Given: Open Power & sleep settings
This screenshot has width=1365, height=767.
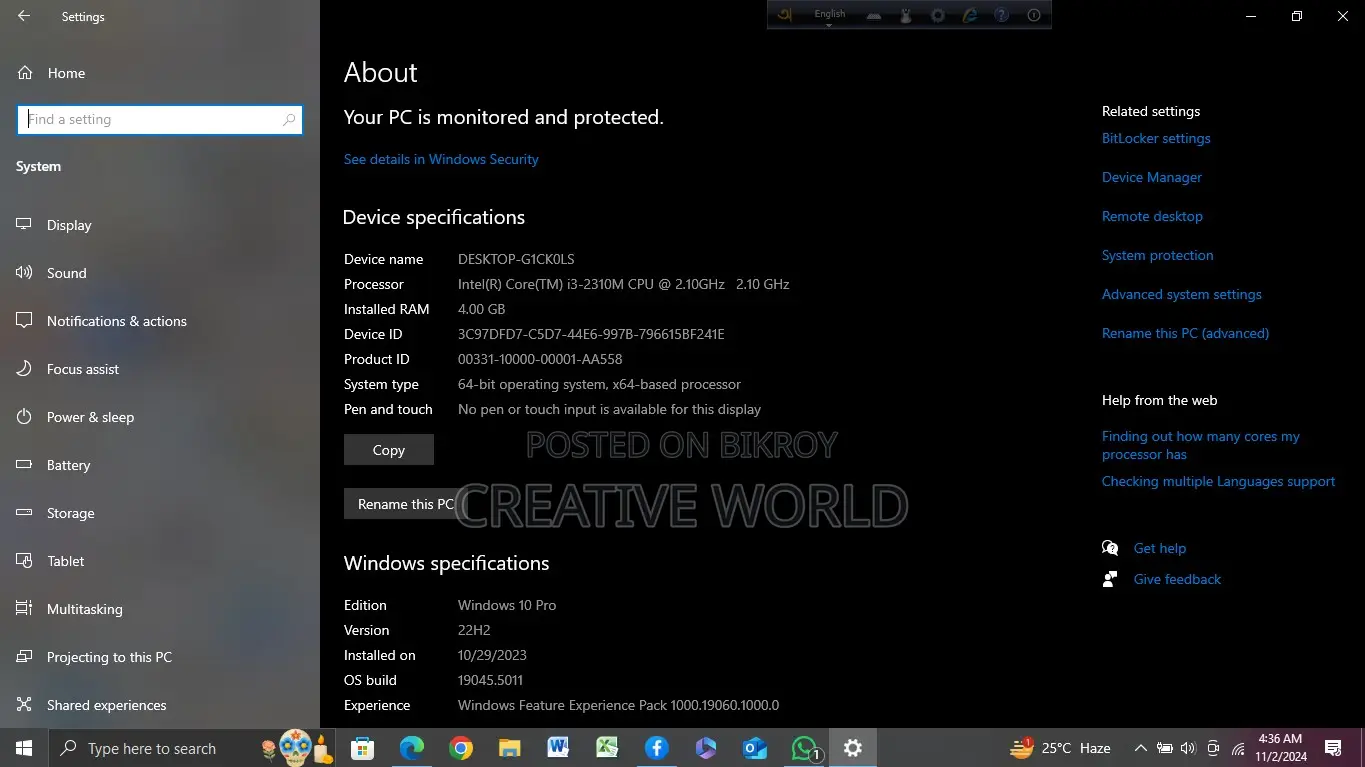Looking at the screenshot, I should [x=90, y=417].
